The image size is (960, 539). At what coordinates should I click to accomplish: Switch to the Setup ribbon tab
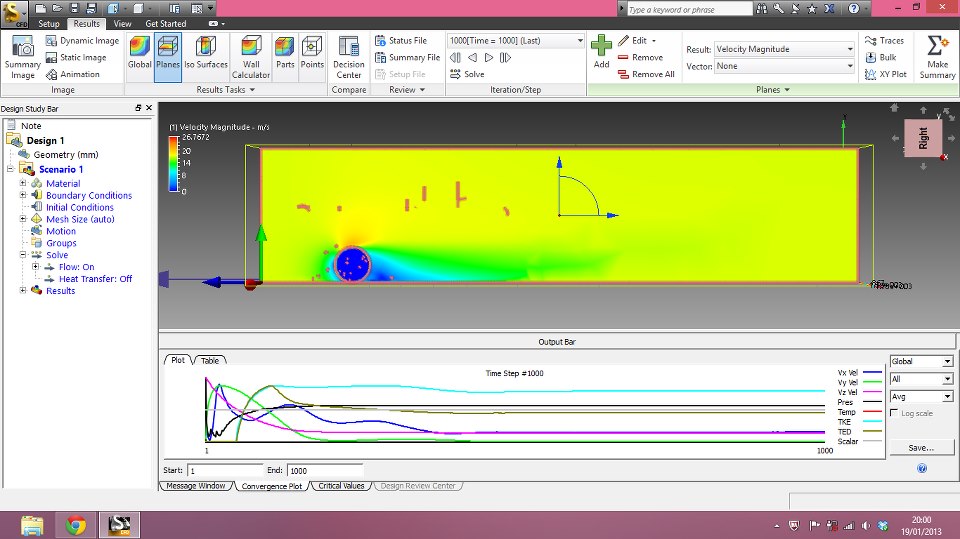point(48,24)
